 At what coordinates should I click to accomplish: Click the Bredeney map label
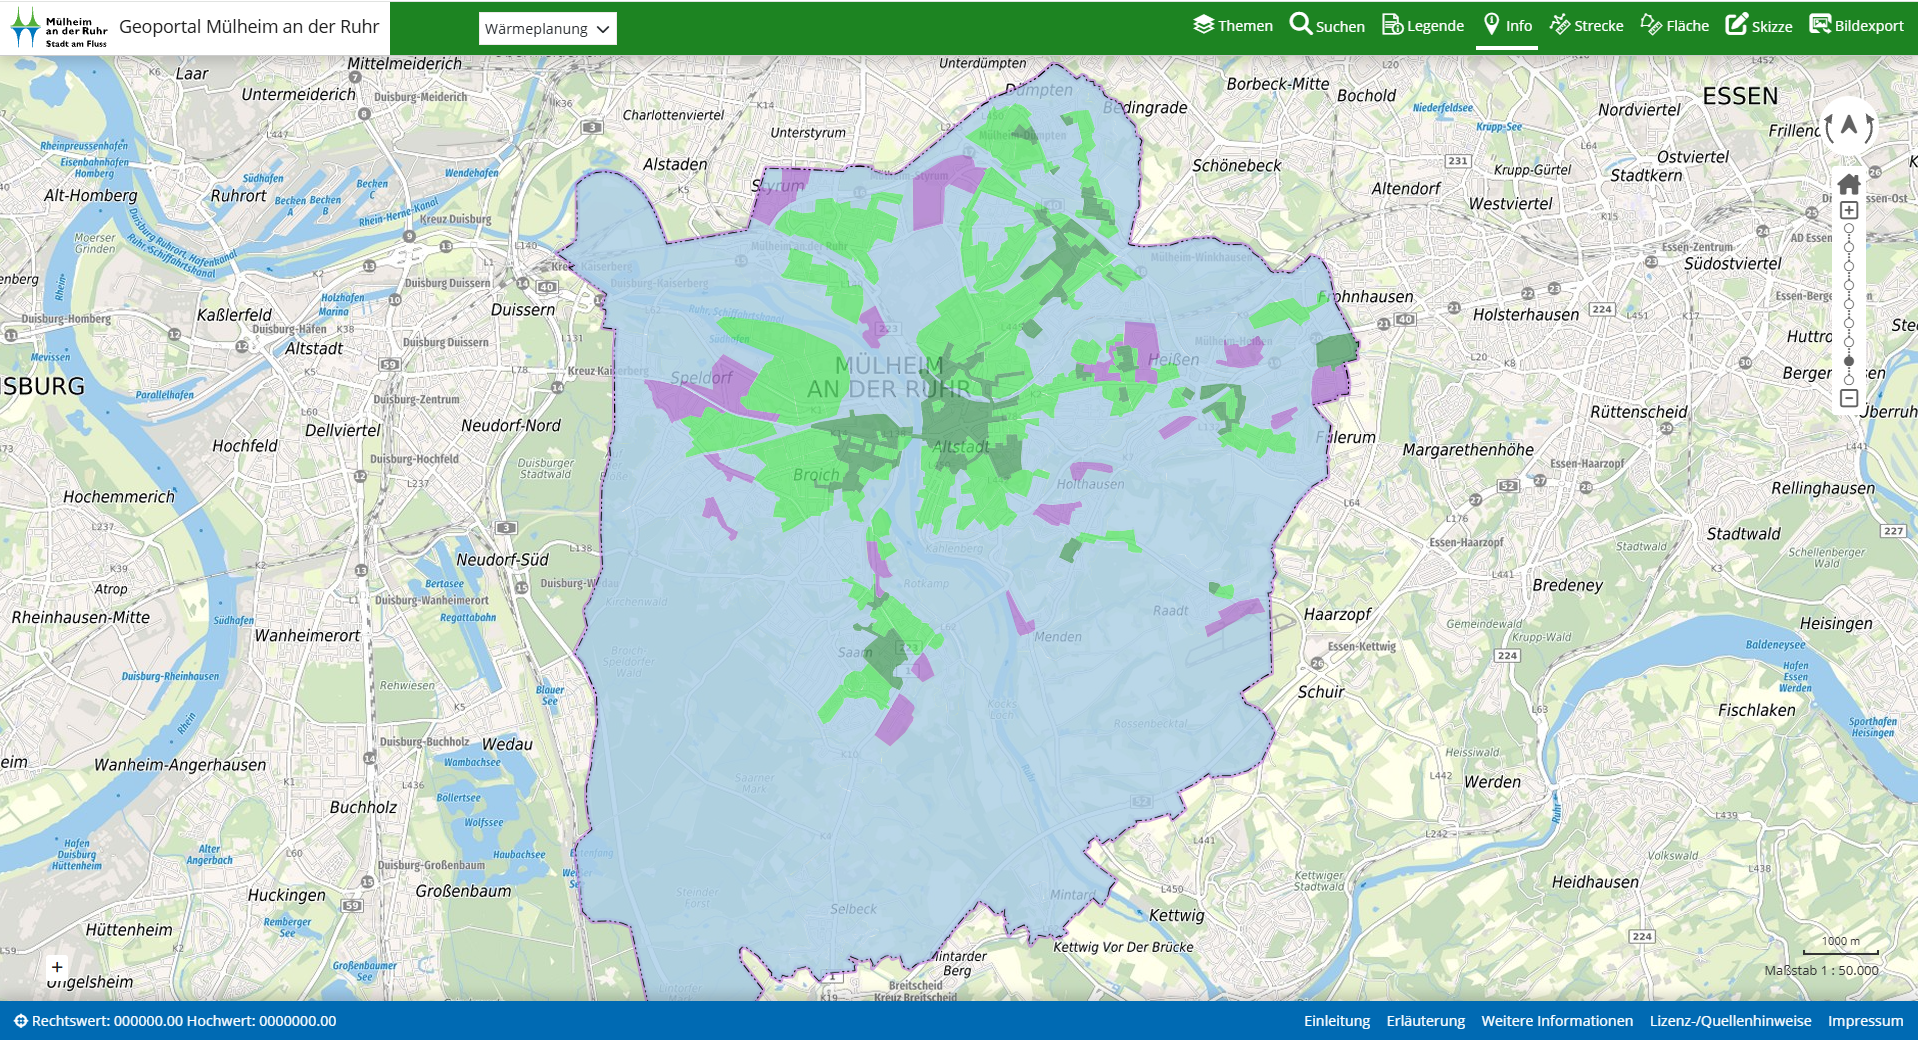(x=1567, y=585)
